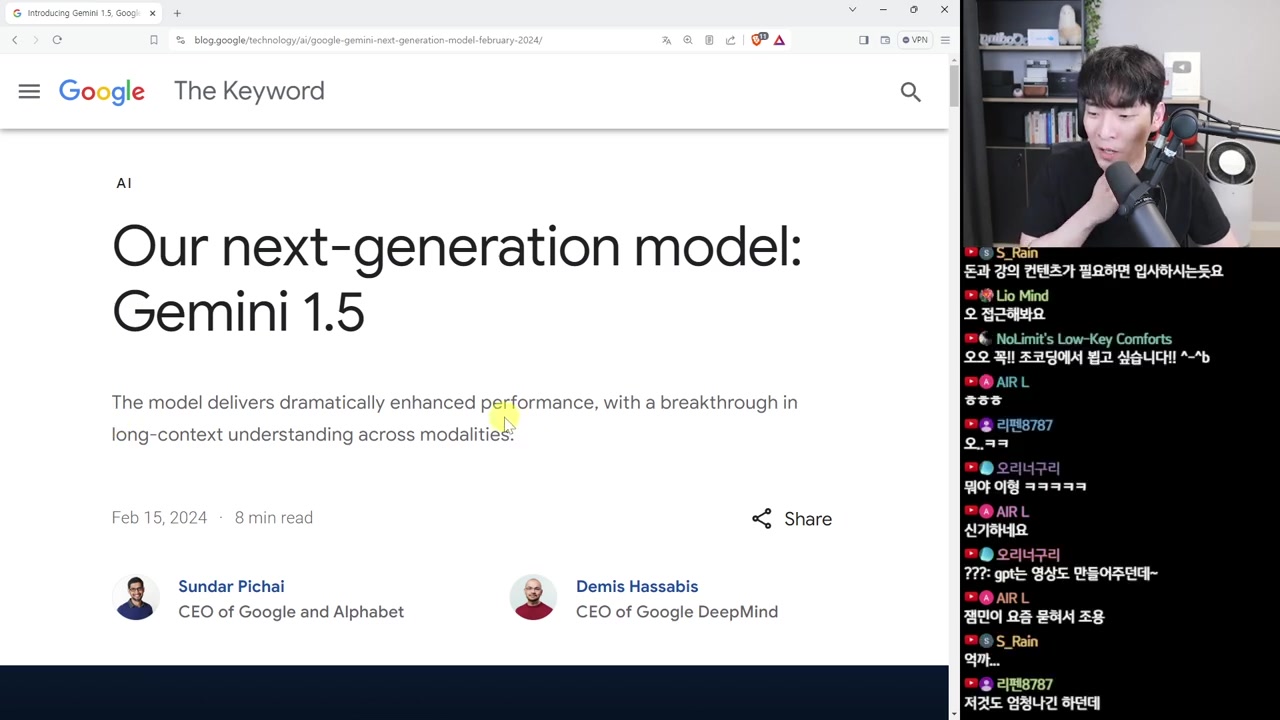The width and height of the screenshot is (1280, 720).
Task: Open The Keyword blog home
Action: tap(249, 91)
